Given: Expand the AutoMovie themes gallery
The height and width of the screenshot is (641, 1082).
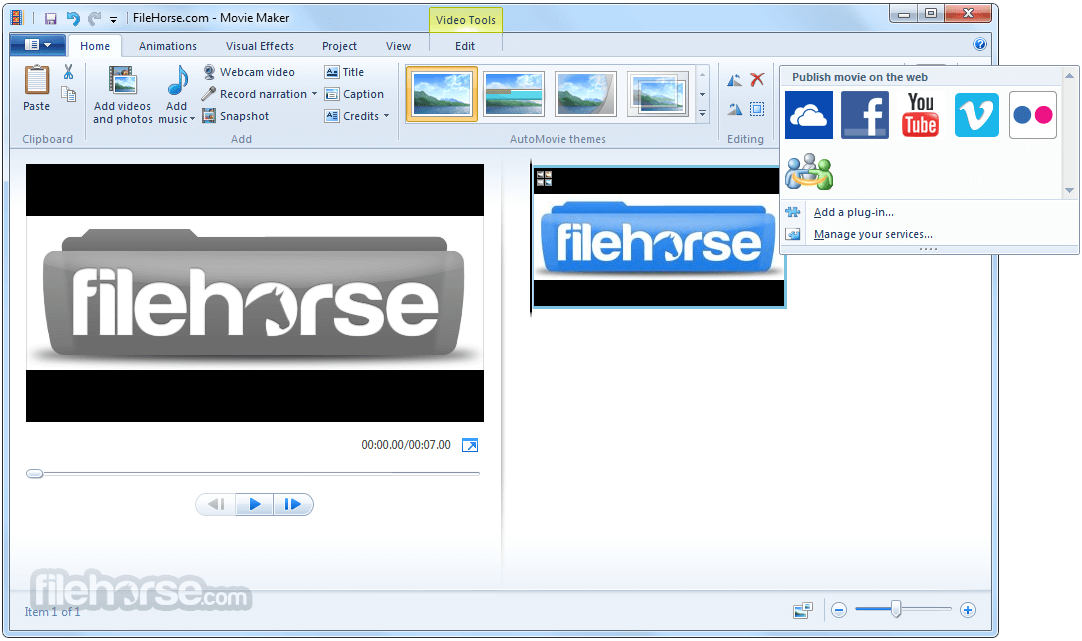Looking at the screenshot, I should [x=702, y=112].
